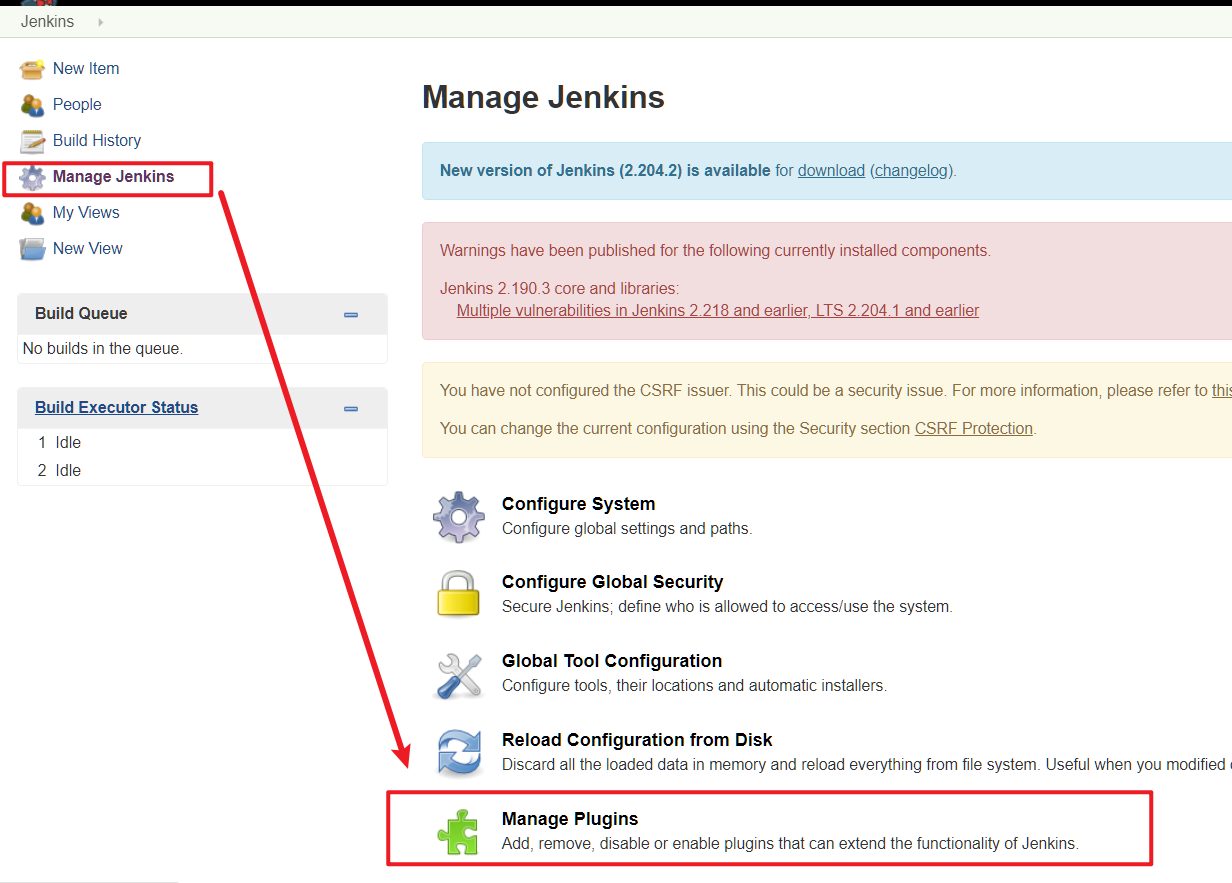Image resolution: width=1232 pixels, height=883 pixels.
Task: Click the People icon in sidebar
Action: (x=33, y=105)
